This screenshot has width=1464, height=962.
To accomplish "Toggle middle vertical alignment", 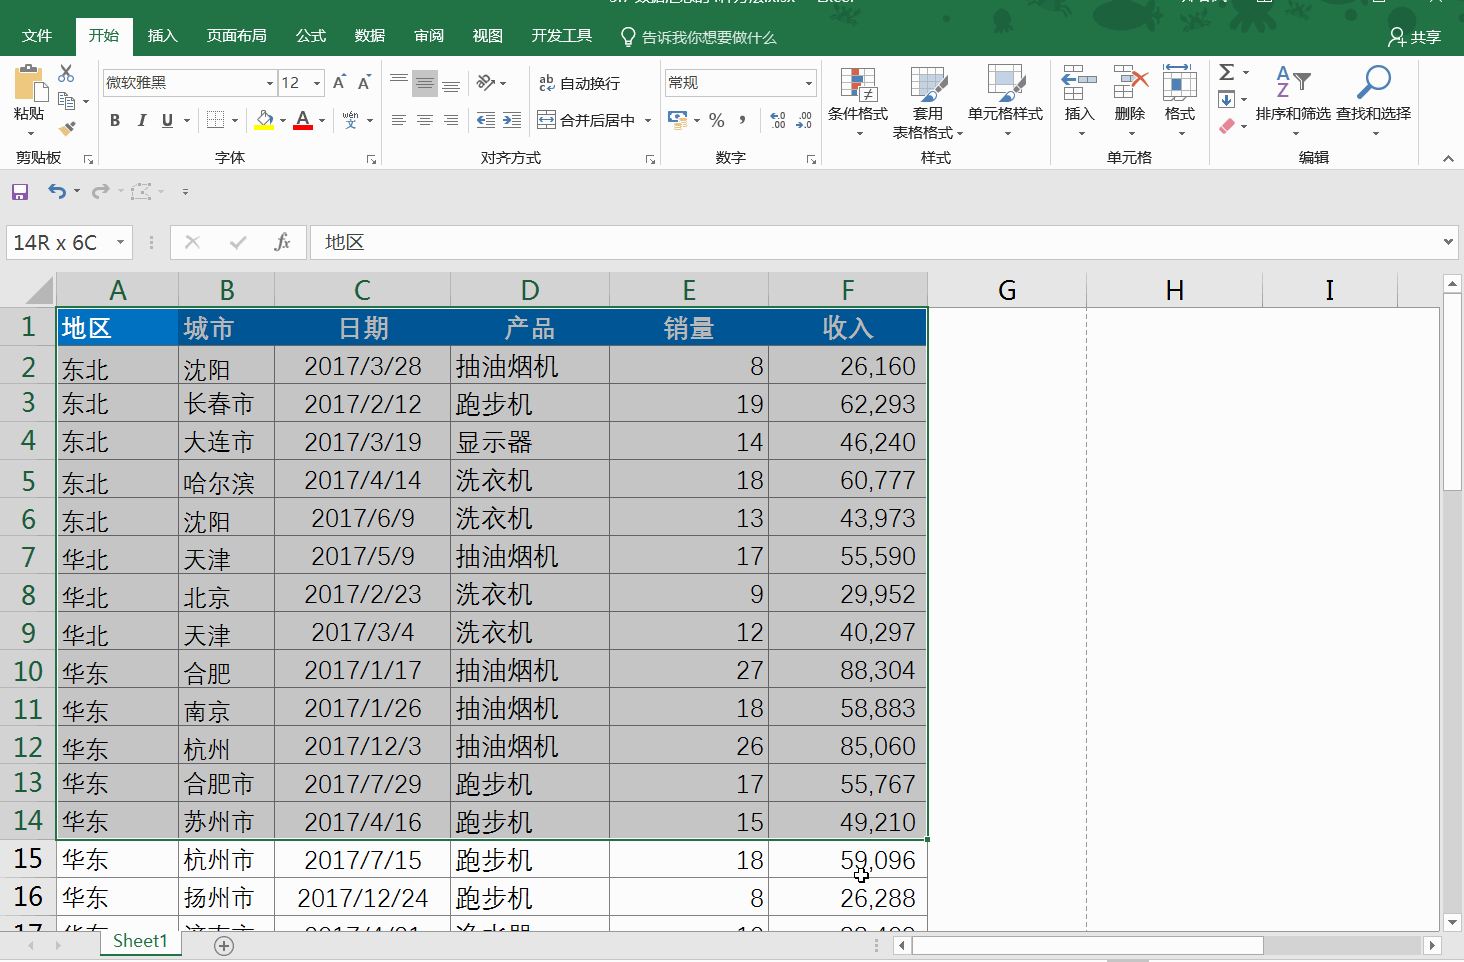I will [425, 83].
